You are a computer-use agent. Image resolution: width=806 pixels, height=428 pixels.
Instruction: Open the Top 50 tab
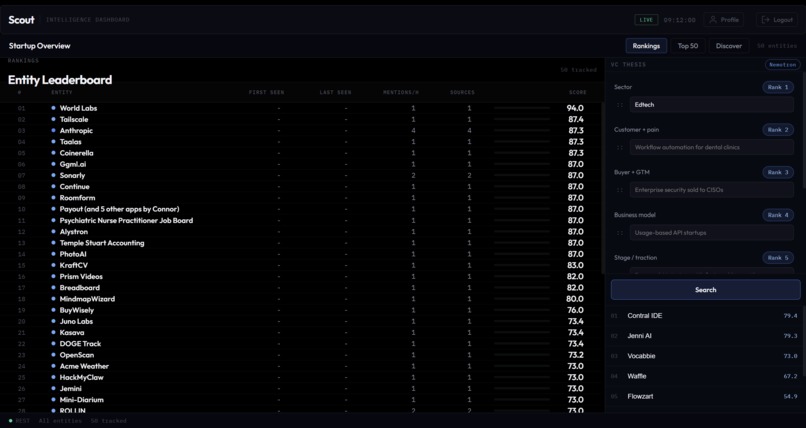pos(688,46)
